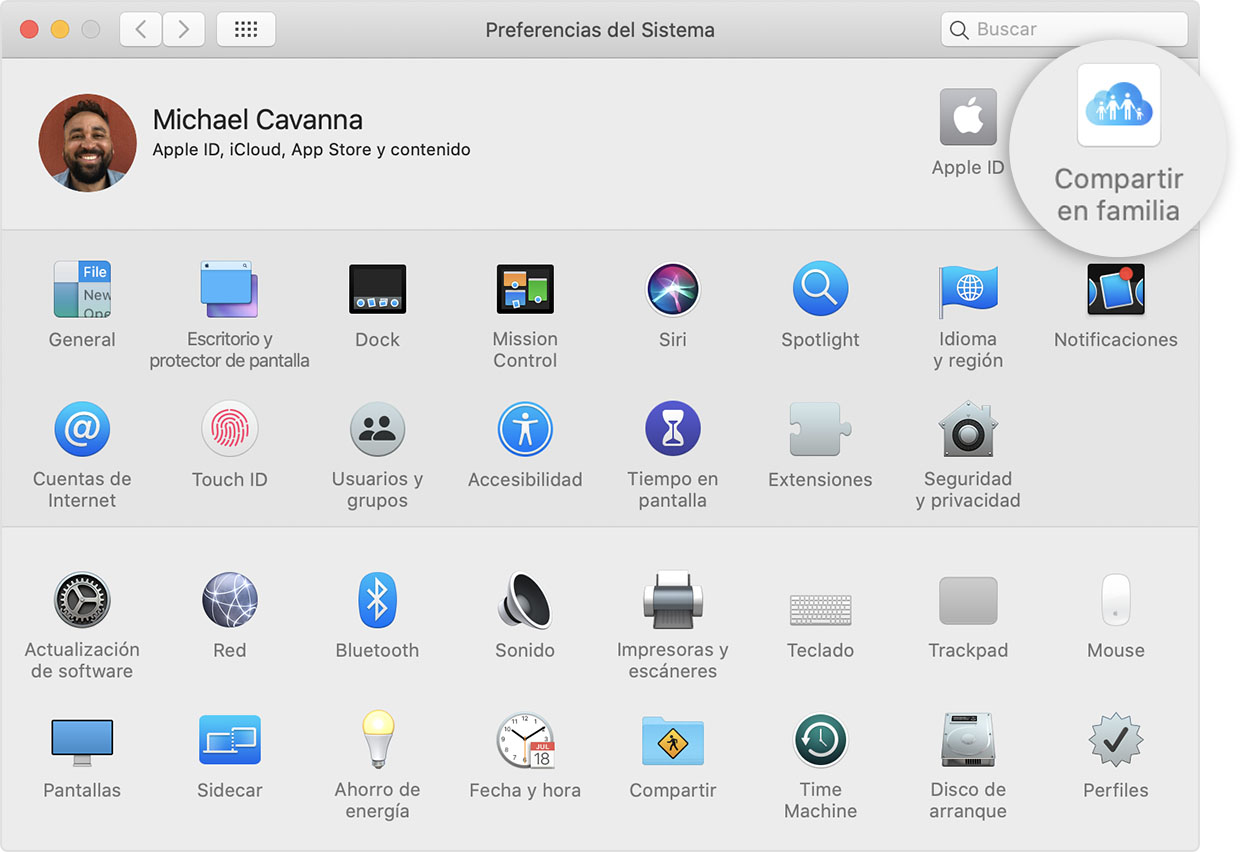Open Disco de arranque settings

[x=966, y=740]
